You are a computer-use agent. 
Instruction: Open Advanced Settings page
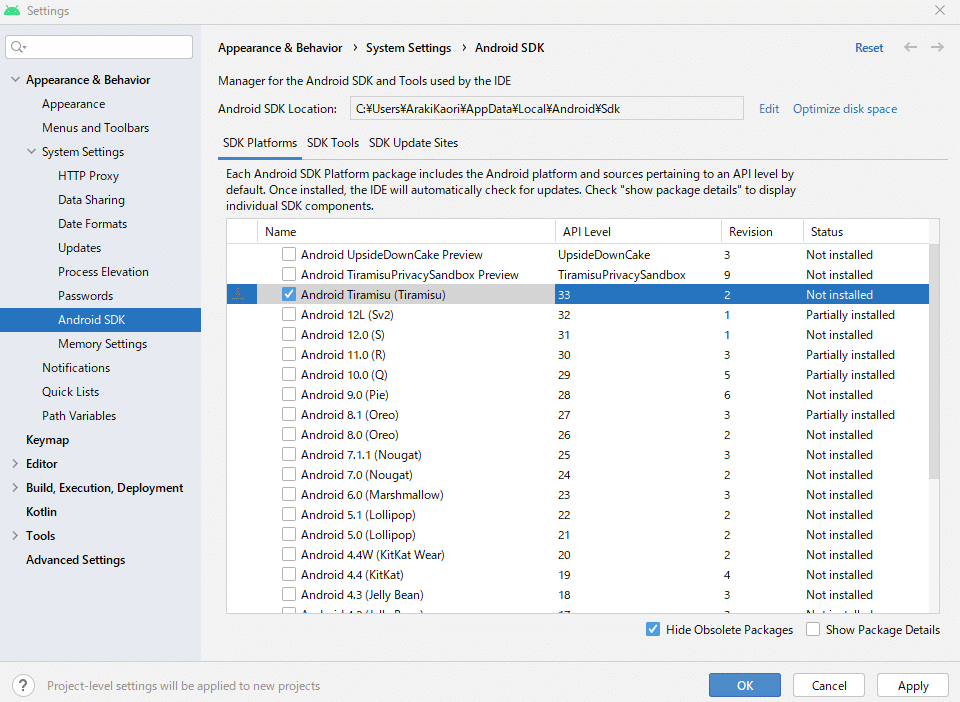point(75,559)
